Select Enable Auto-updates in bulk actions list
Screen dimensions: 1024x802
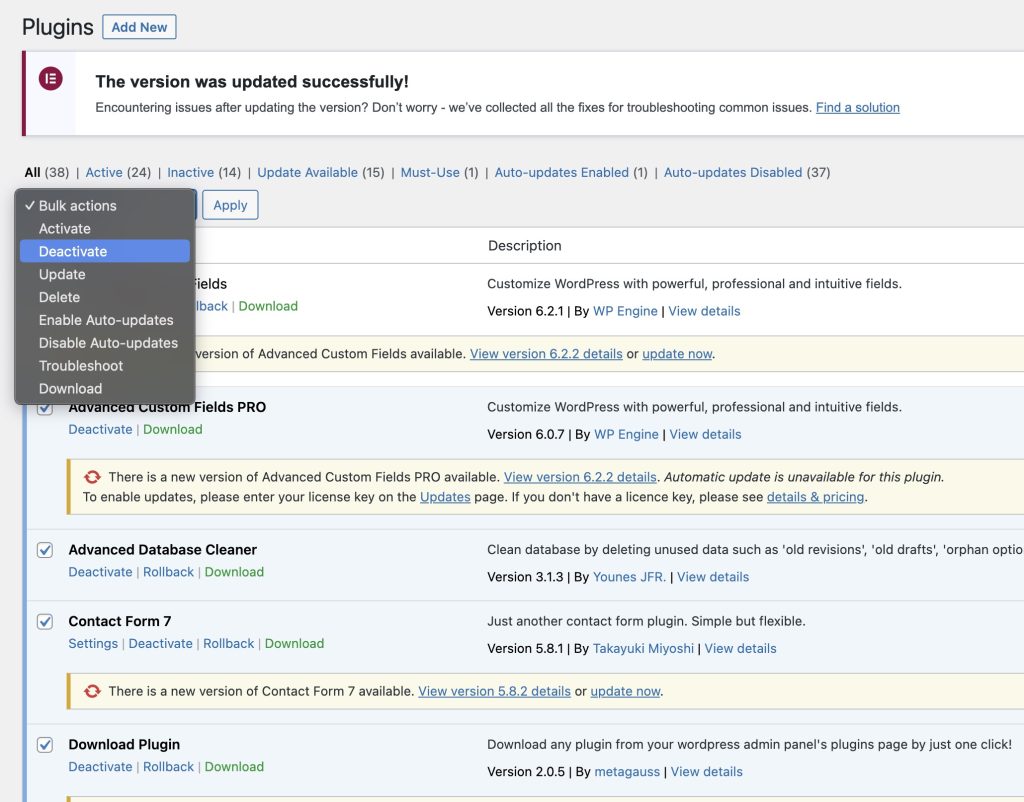tap(106, 320)
